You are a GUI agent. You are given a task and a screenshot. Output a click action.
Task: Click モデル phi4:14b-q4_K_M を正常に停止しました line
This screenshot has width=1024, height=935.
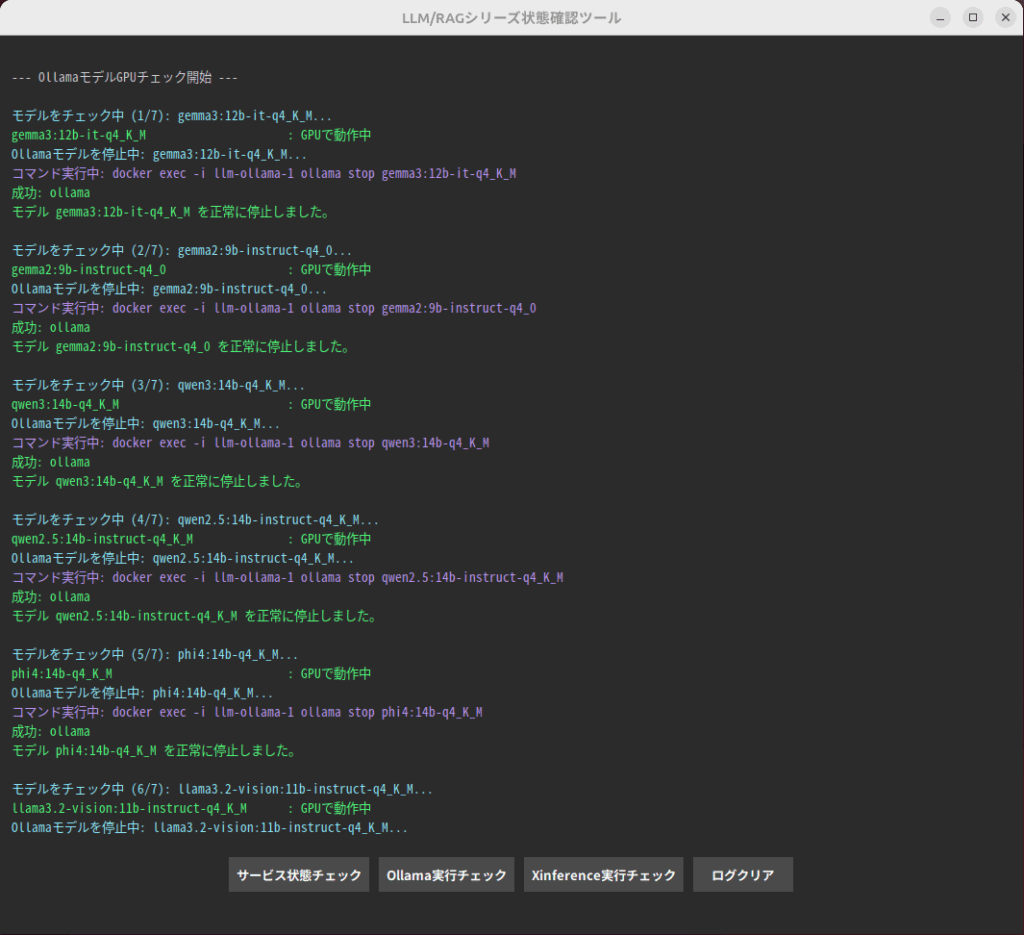click(155, 750)
